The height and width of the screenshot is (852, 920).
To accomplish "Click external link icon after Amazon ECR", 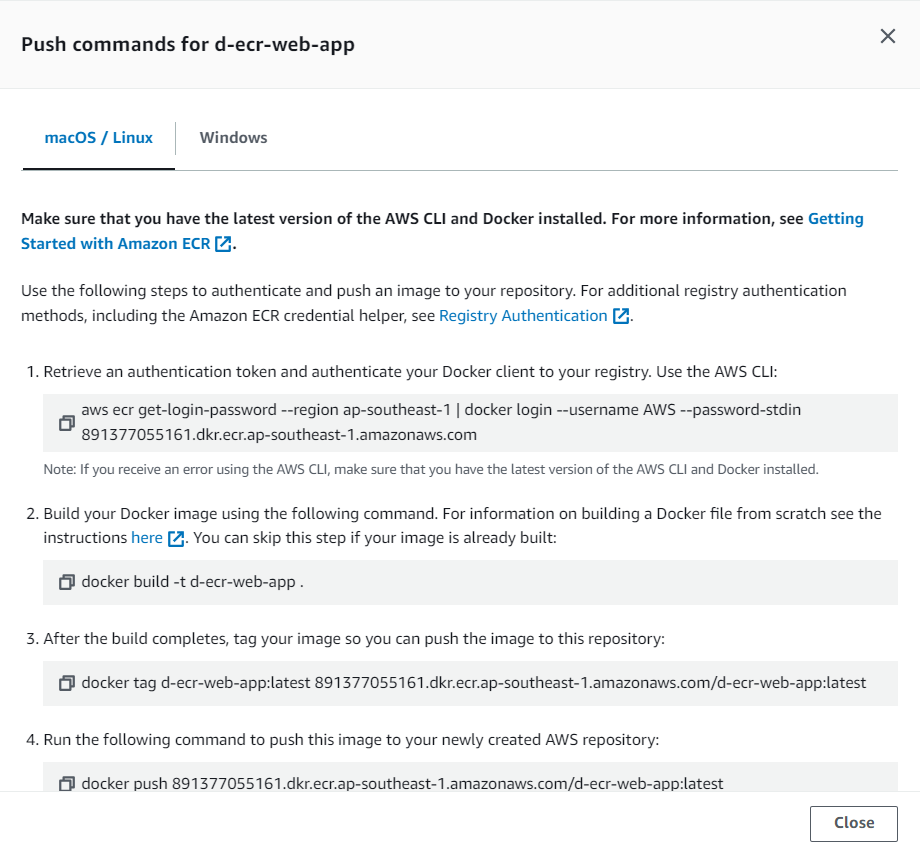I will pos(224,243).
